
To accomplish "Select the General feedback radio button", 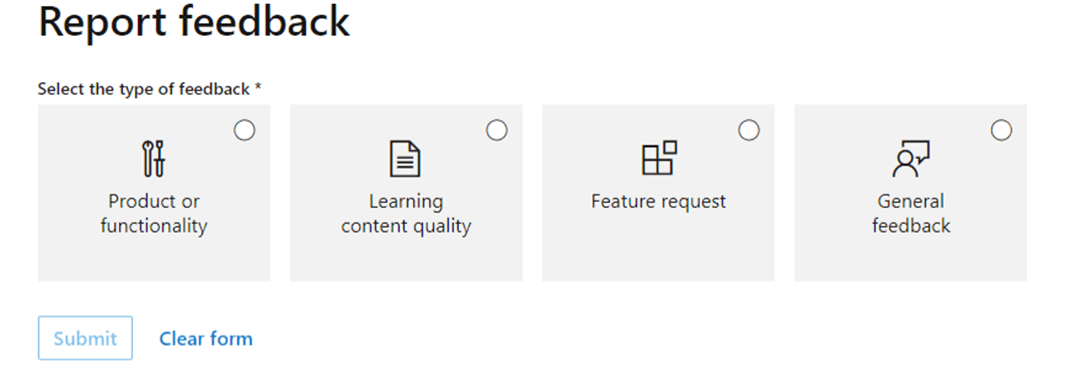I will pos(1001,130).
